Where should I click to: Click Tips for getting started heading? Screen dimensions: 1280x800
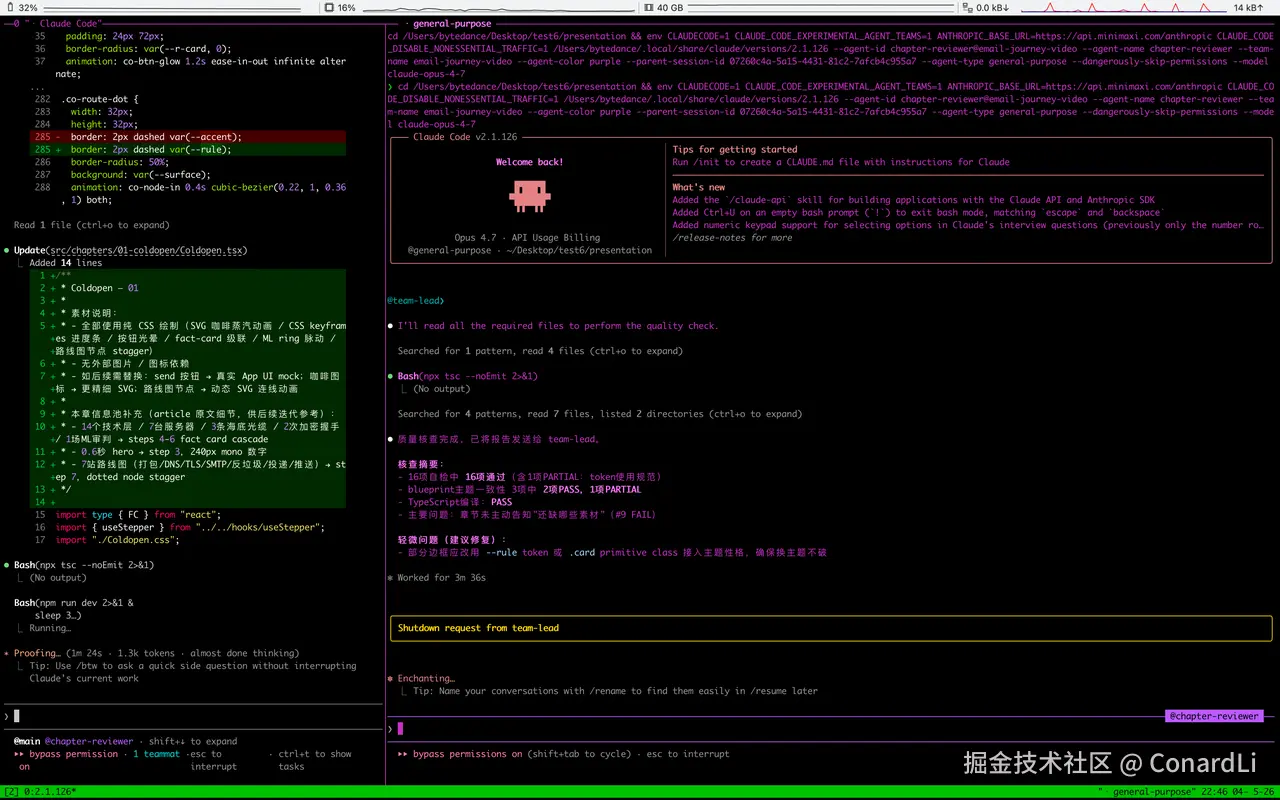click(x=735, y=149)
